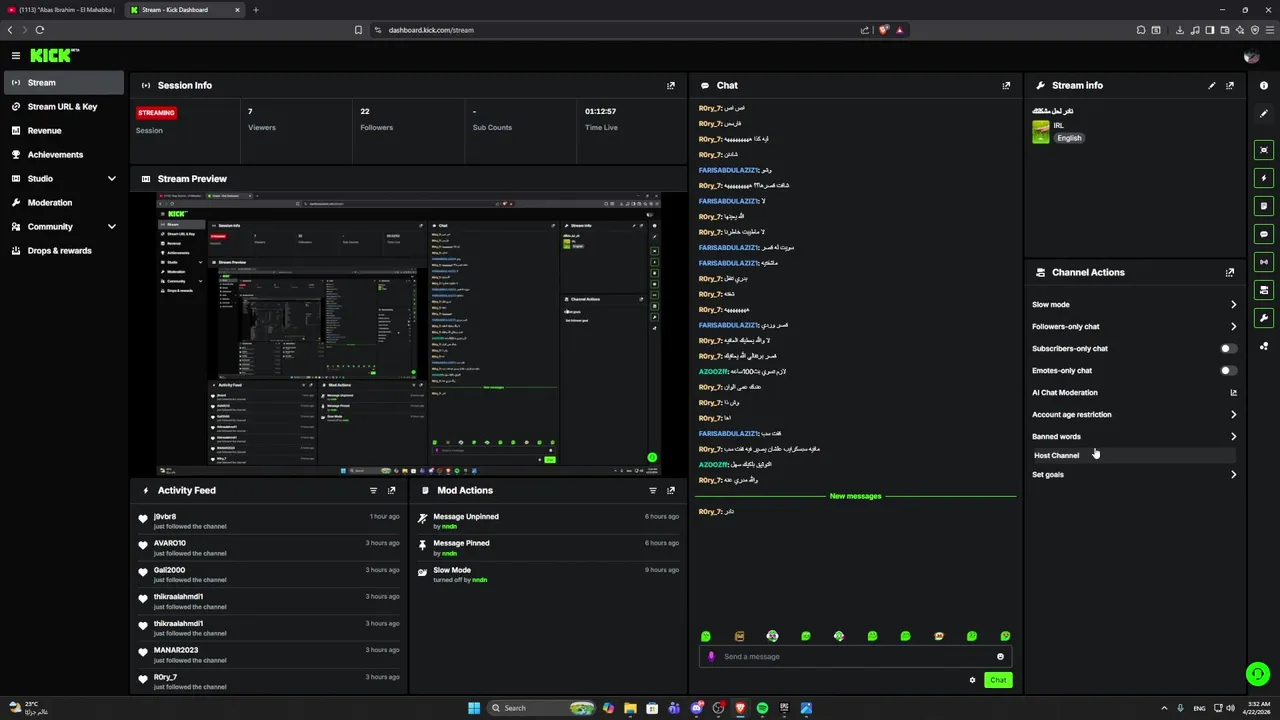Open Slow mode options chevron
This screenshot has width=1280, height=720.
(x=1233, y=305)
